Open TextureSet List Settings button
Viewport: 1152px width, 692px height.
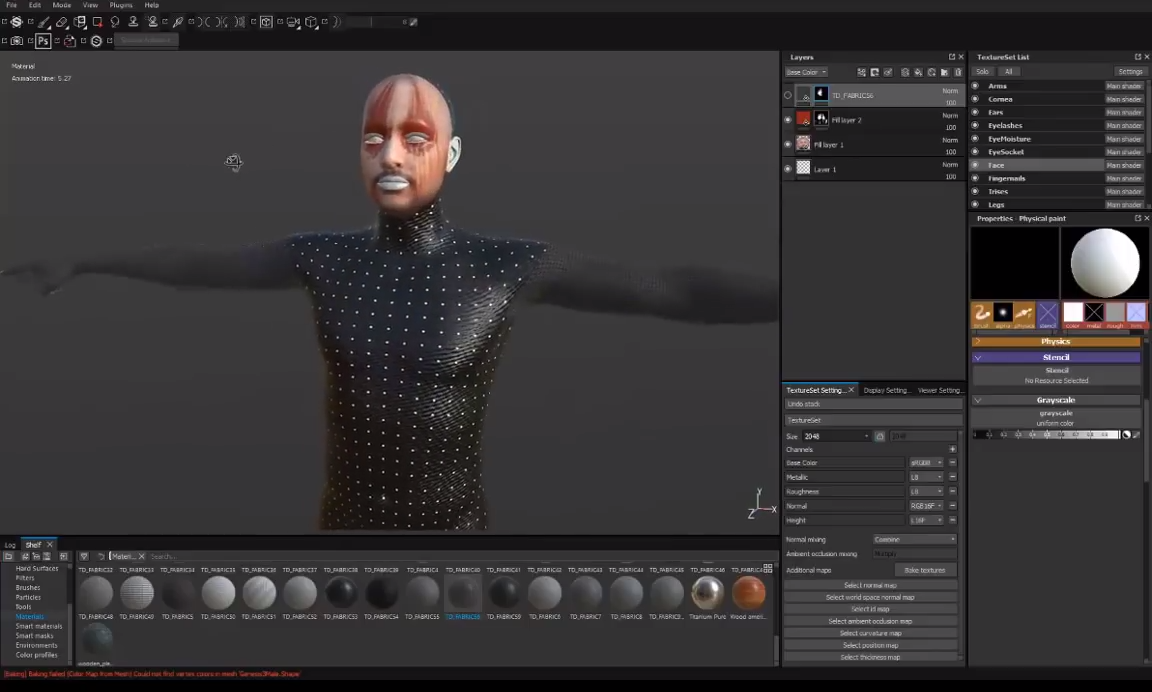1130,72
